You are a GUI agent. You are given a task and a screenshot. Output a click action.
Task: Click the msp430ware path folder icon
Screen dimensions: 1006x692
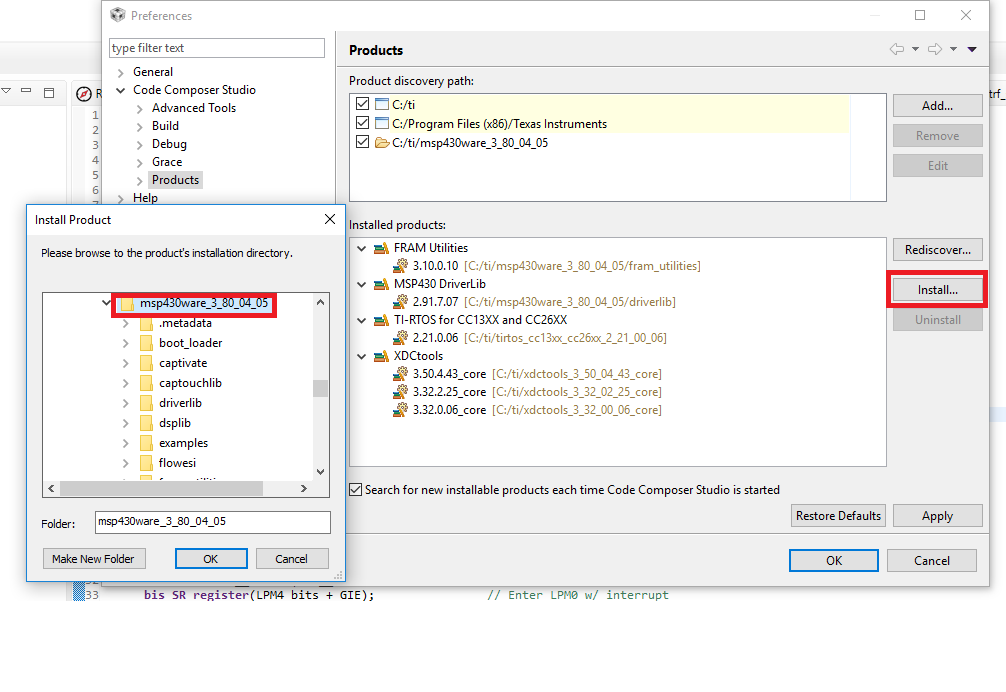(382, 142)
